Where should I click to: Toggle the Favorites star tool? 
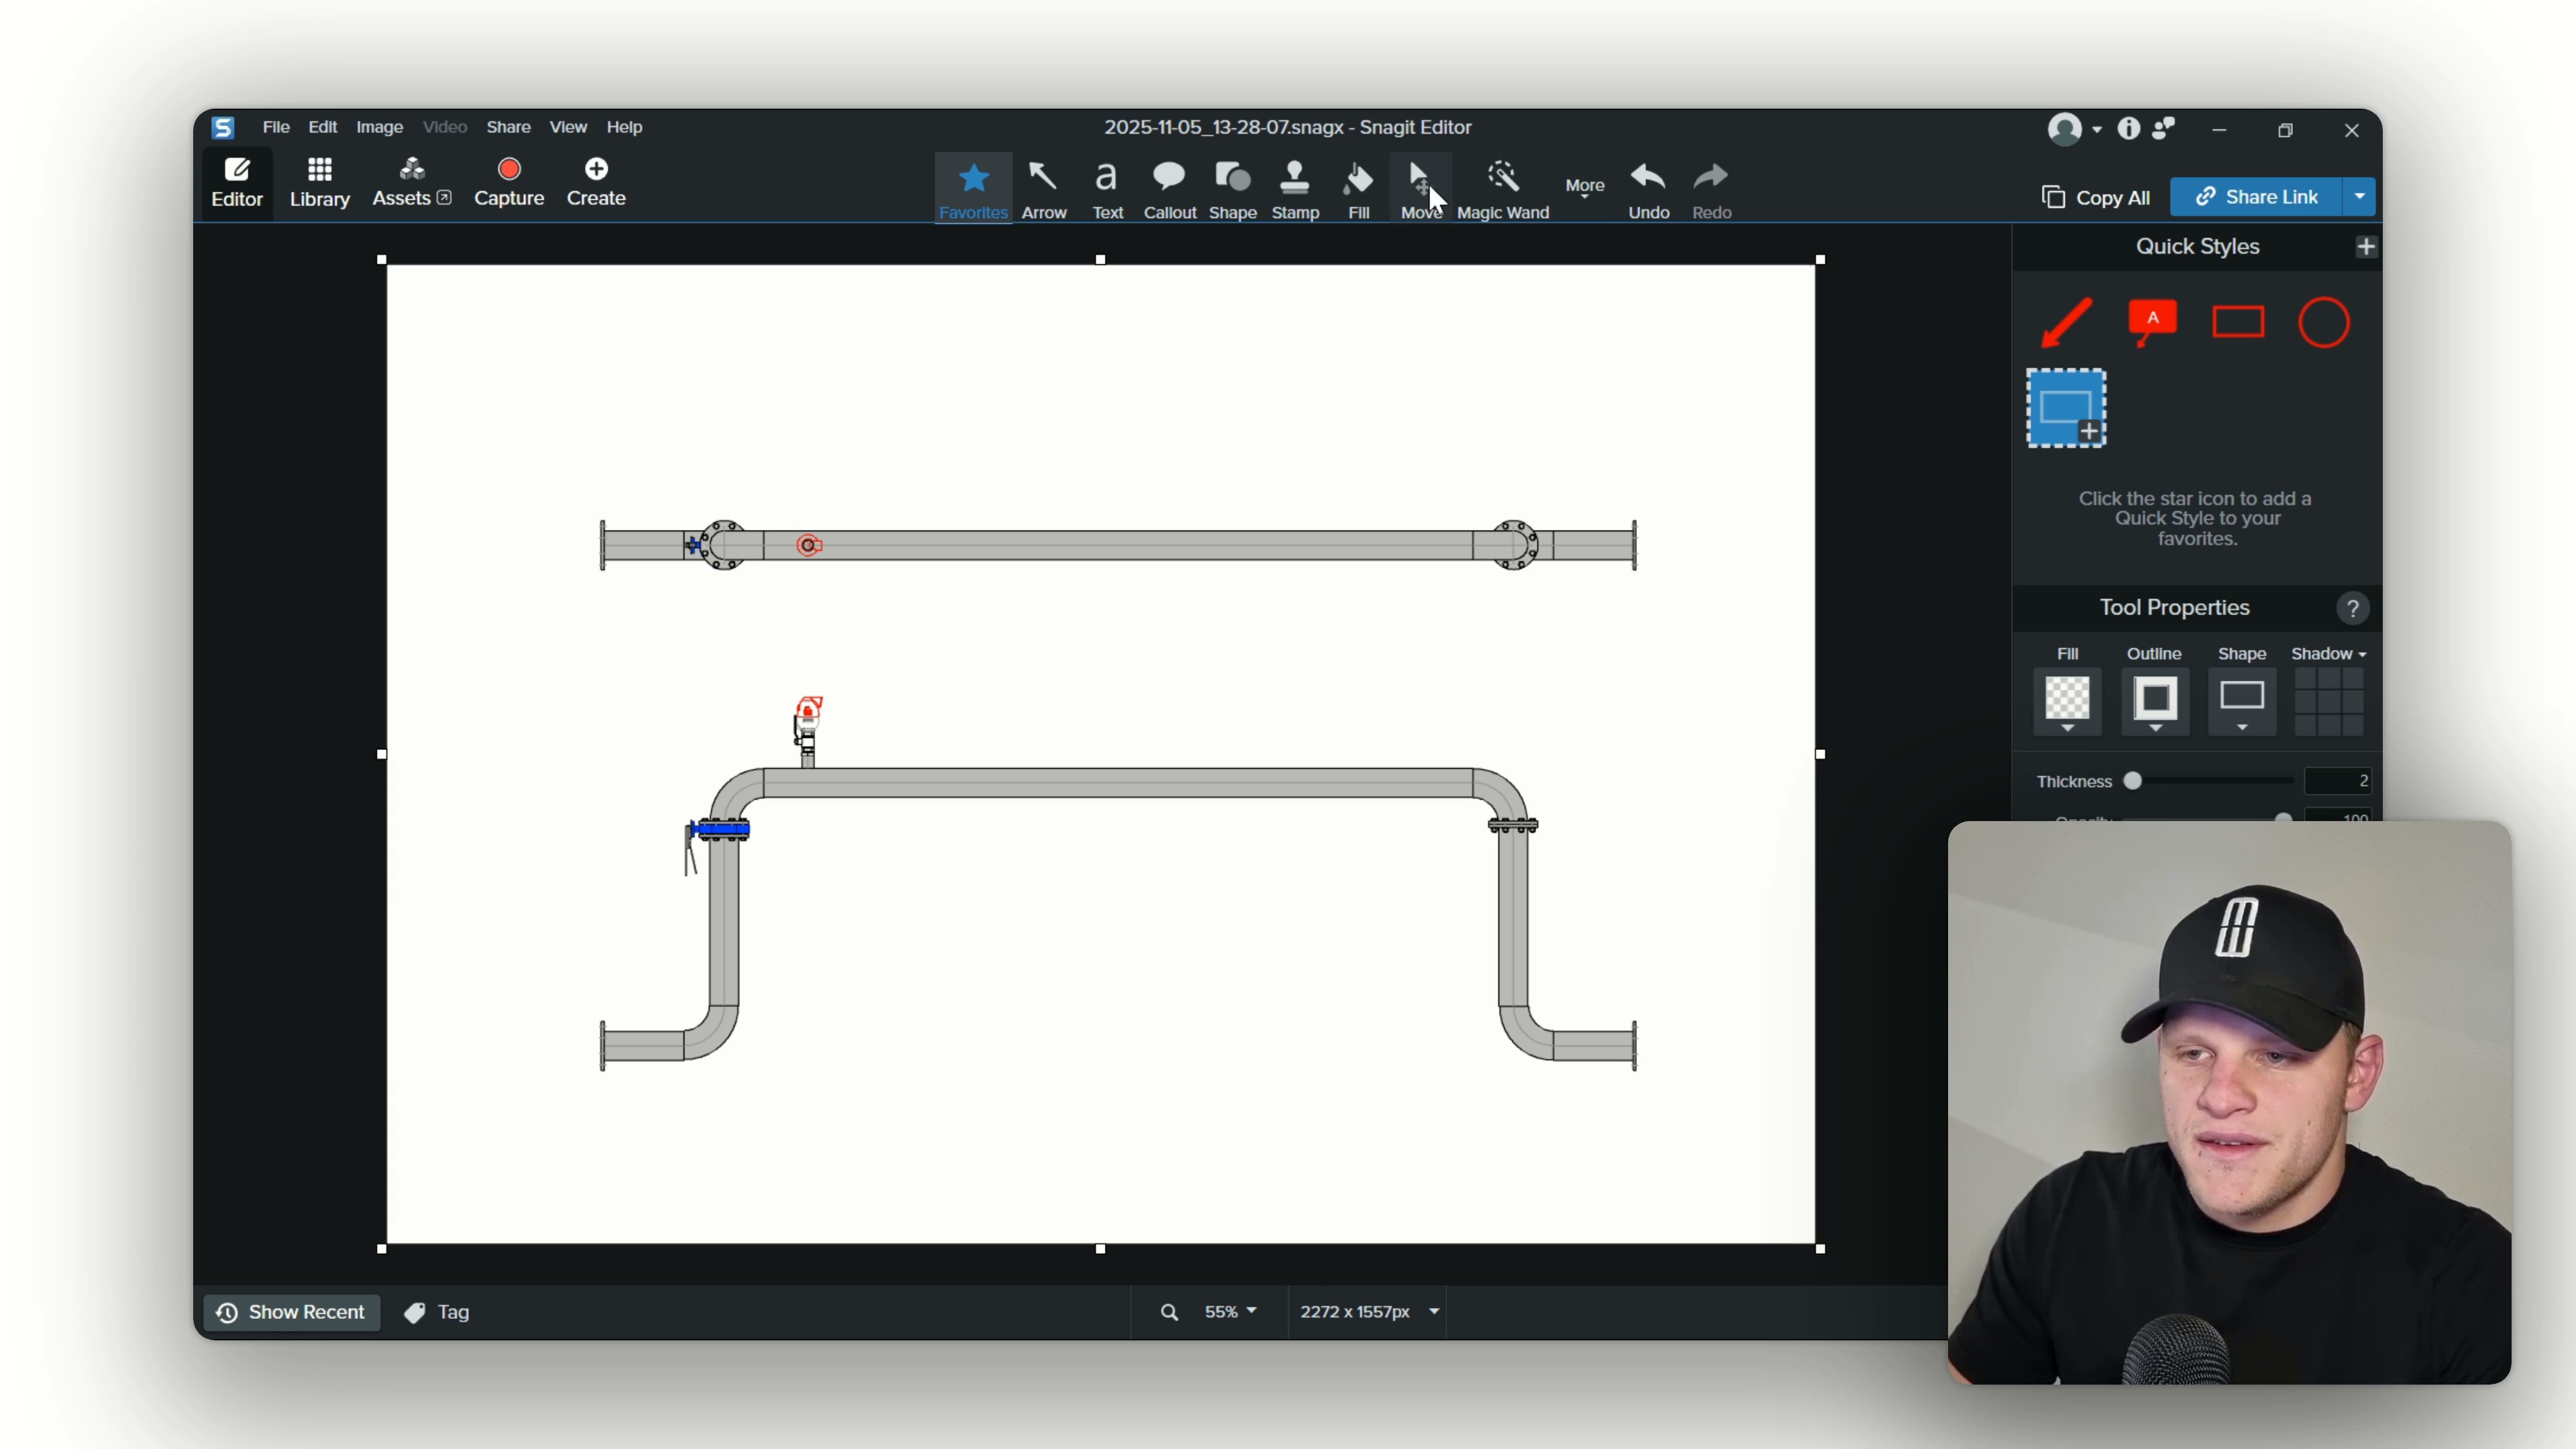coord(973,189)
